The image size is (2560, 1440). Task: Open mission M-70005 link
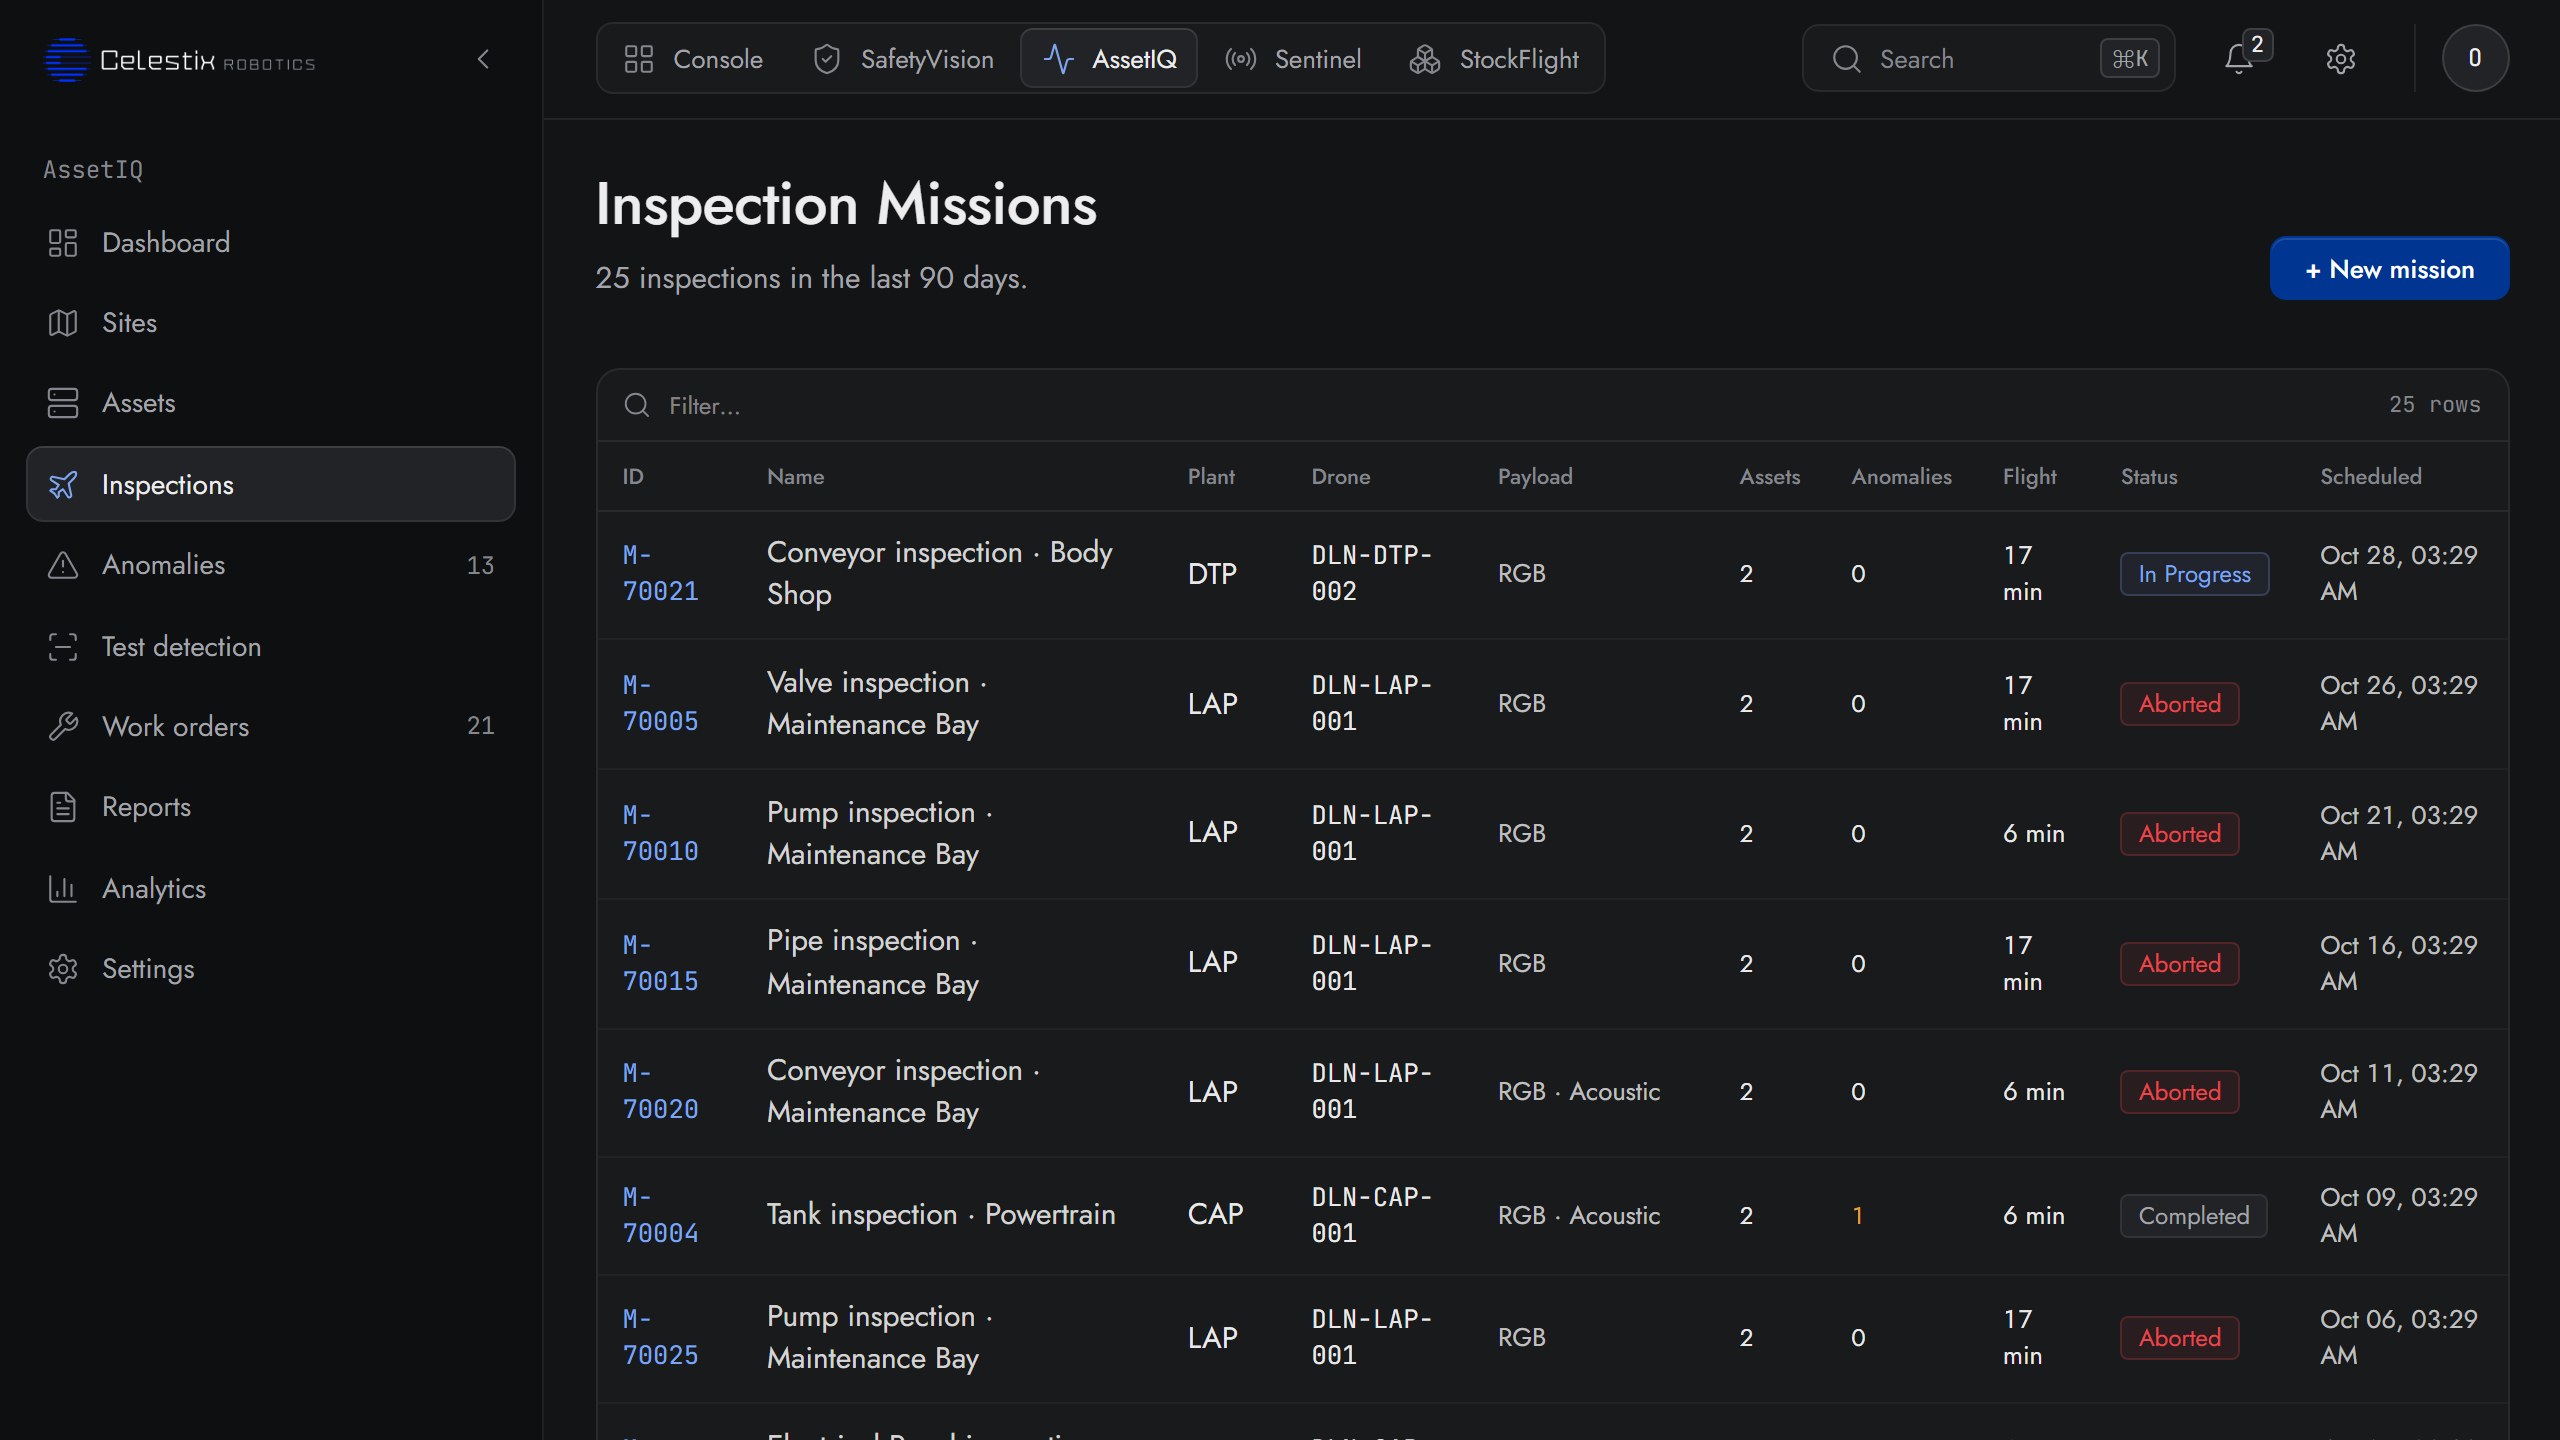pos(660,703)
